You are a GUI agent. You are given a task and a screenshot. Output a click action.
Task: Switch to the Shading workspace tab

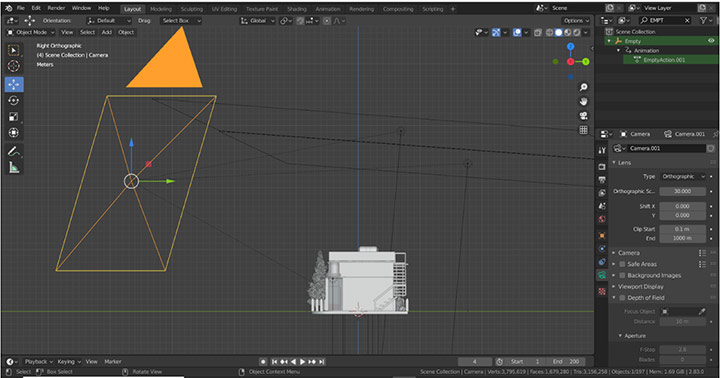(297, 9)
